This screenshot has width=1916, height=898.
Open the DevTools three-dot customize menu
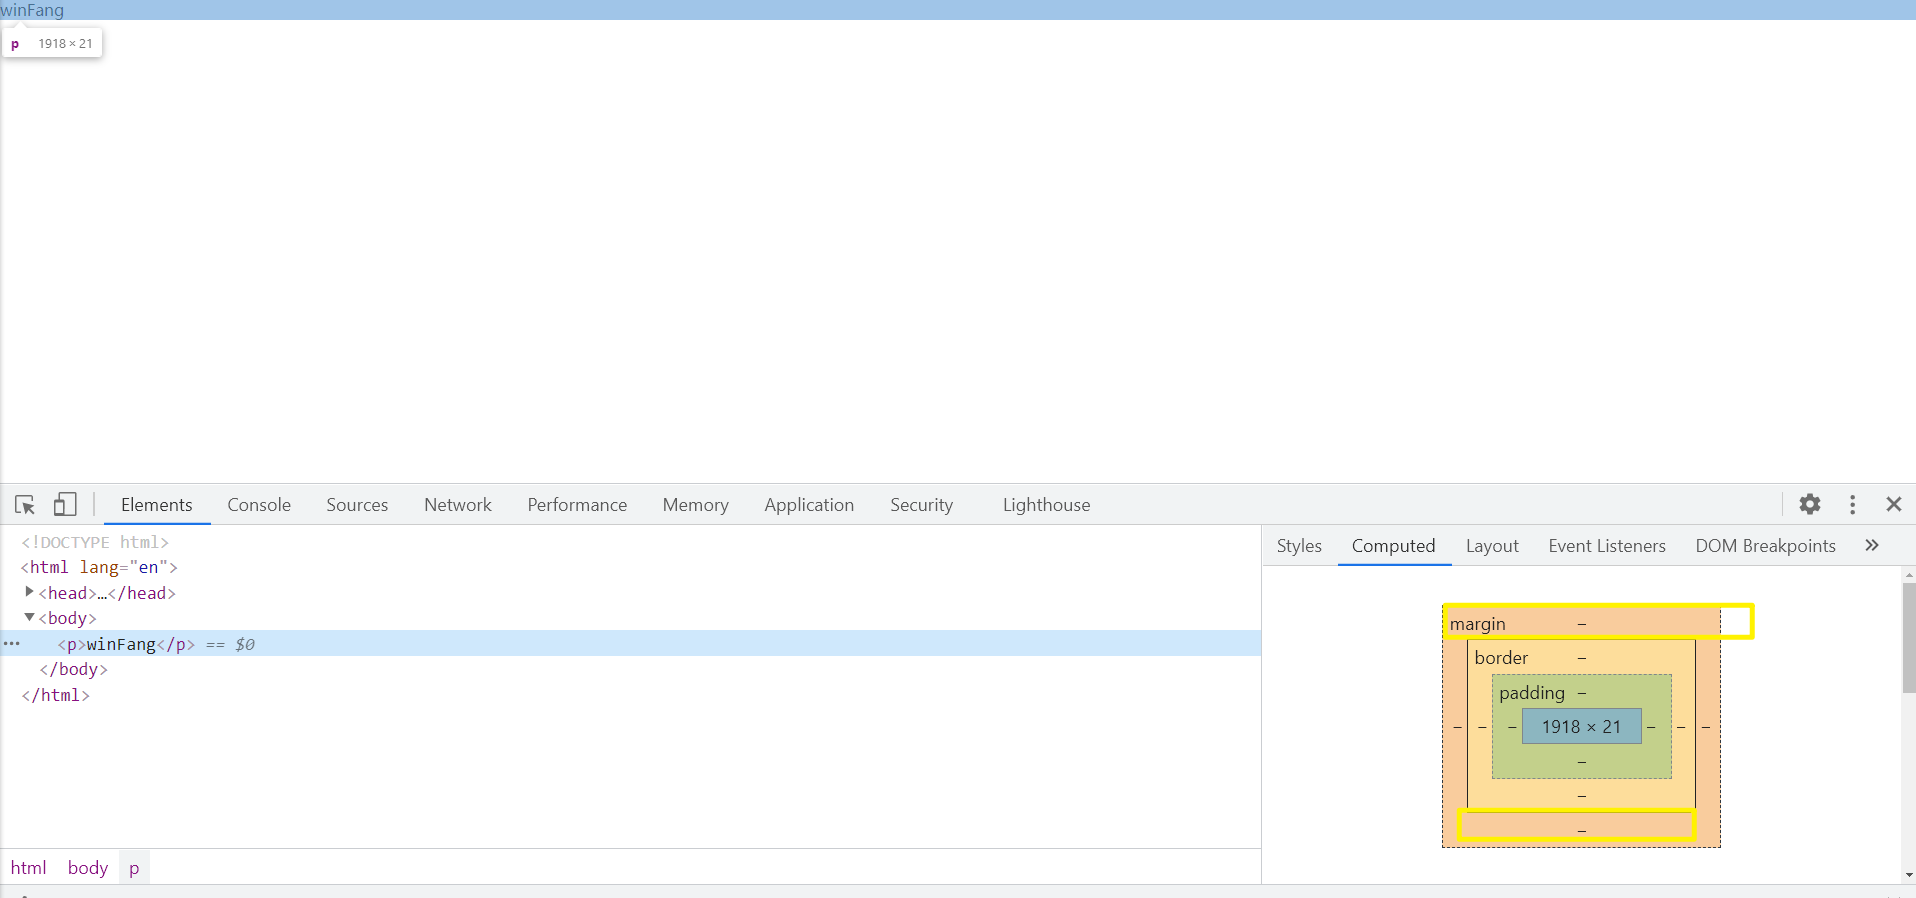click(1852, 504)
